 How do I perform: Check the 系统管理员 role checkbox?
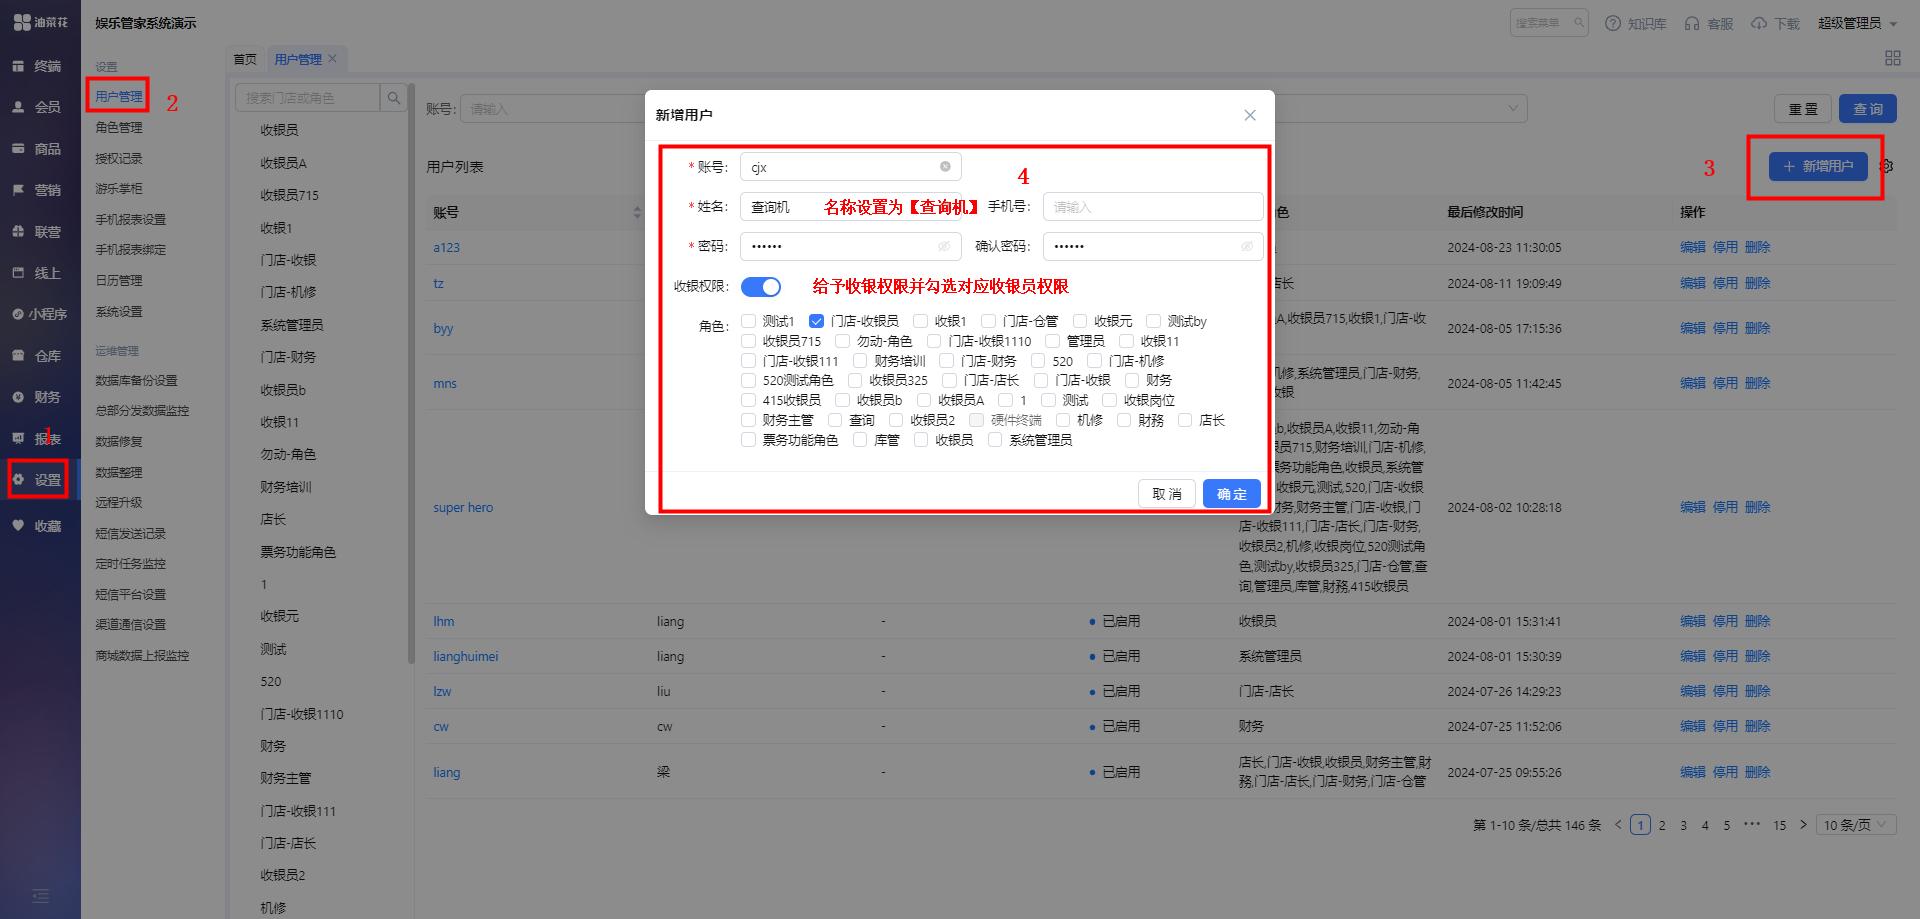(995, 440)
